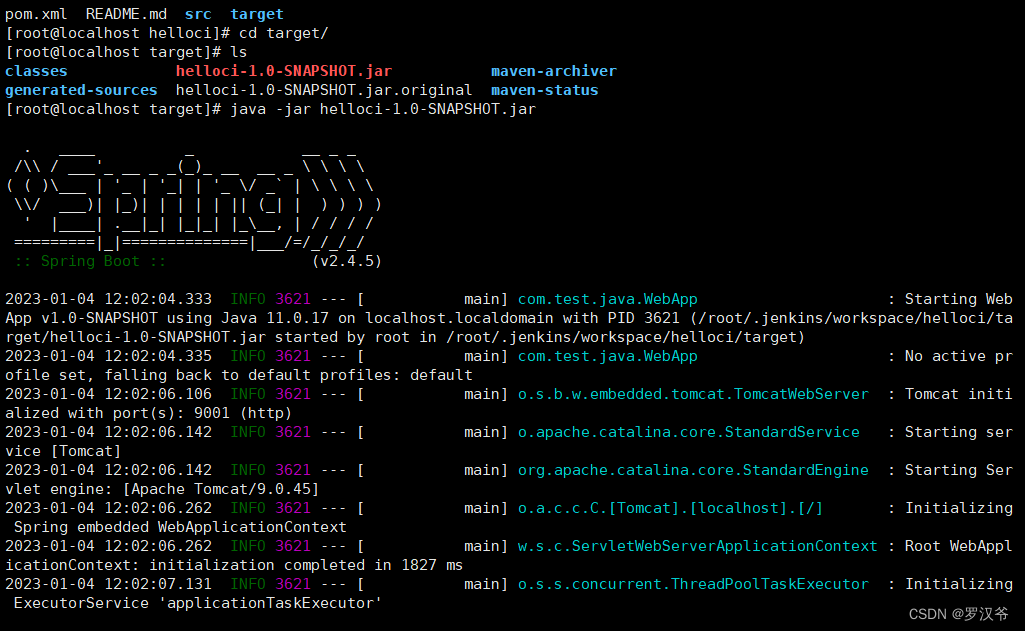This screenshot has height=631, width=1025.
Task: Click the classes directory entry
Action: 36,71
